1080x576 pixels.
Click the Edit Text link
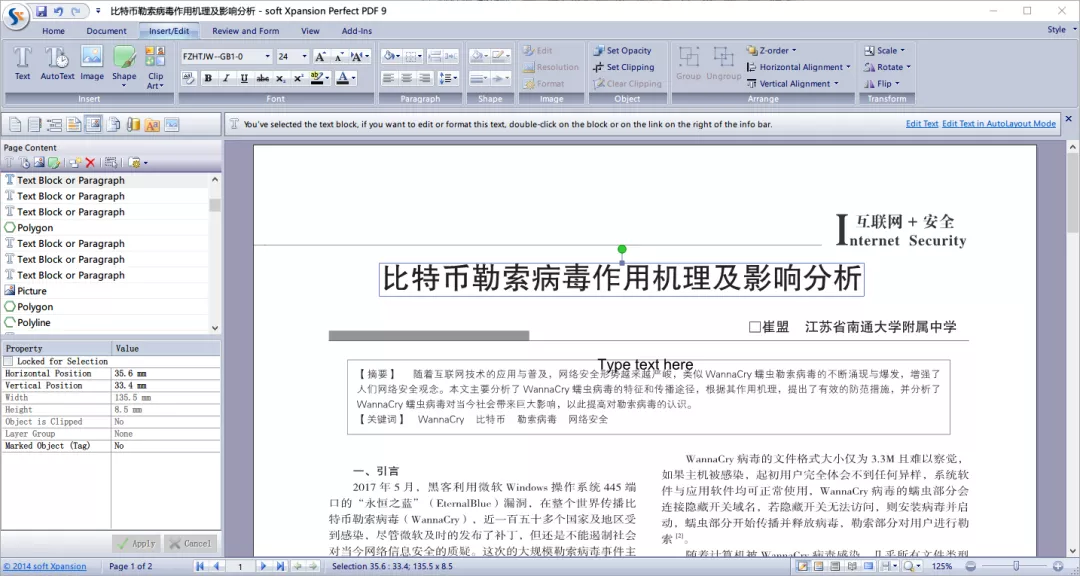click(922, 123)
